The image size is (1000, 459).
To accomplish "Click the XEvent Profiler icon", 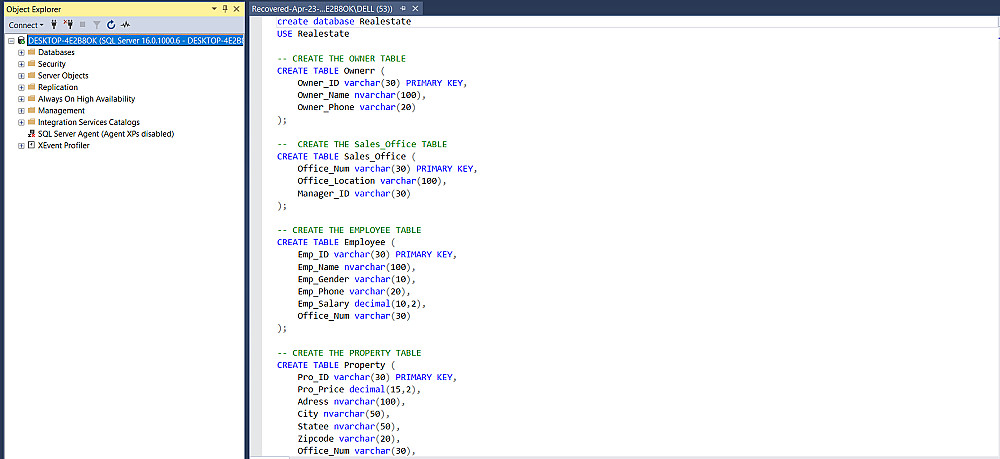I will tap(31, 145).
